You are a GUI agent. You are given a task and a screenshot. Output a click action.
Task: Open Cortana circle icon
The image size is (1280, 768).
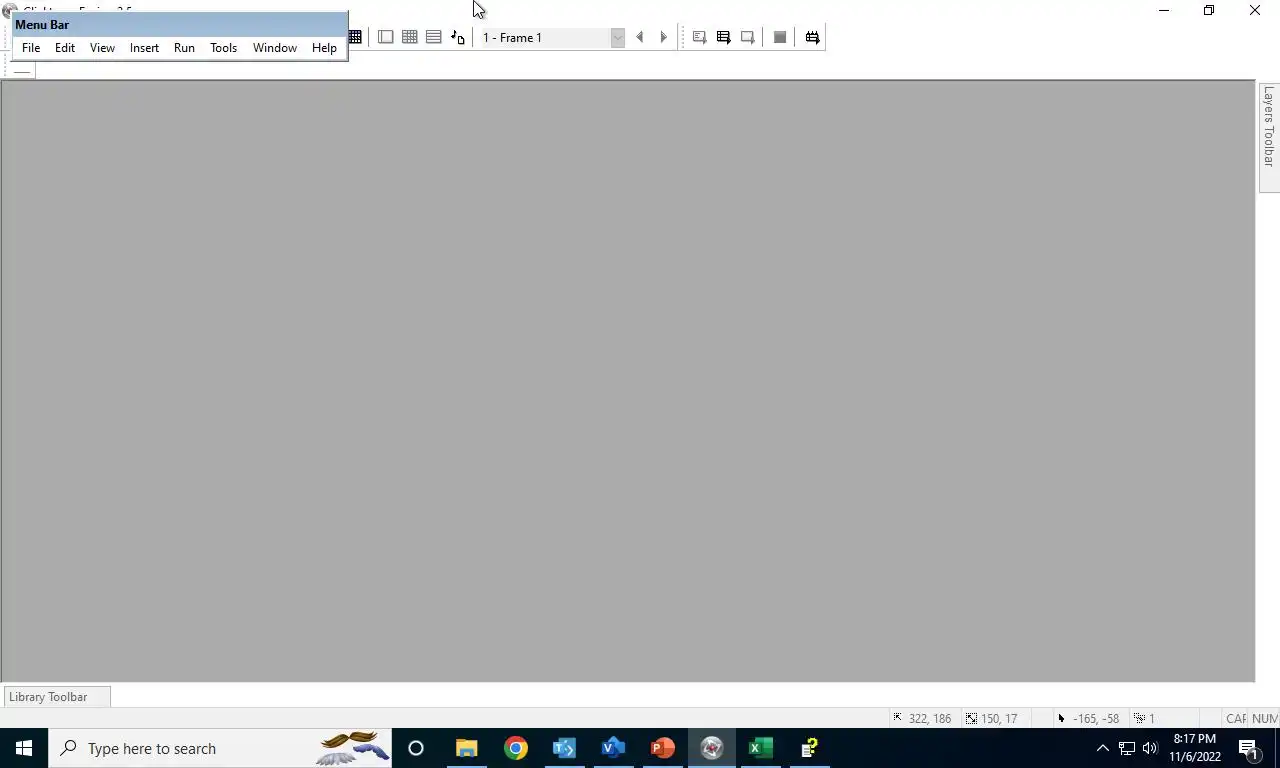click(x=416, y=748)
